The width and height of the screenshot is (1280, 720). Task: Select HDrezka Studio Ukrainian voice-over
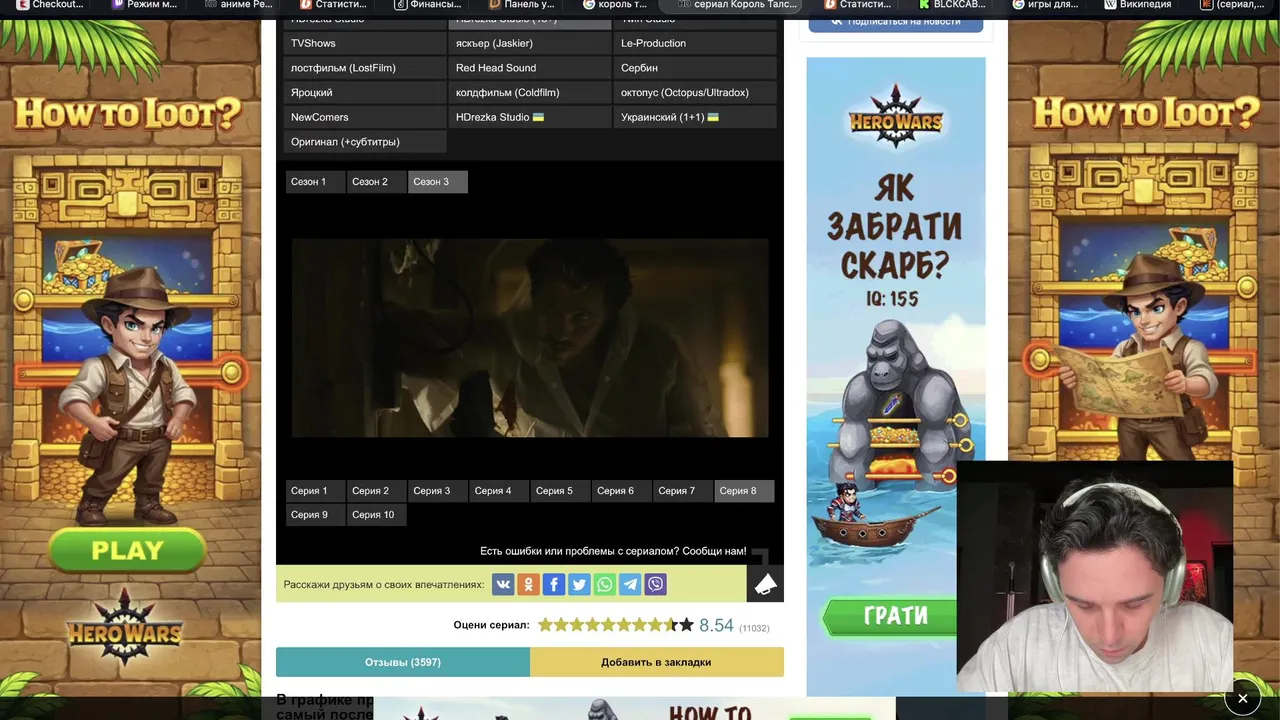(530, 117)
